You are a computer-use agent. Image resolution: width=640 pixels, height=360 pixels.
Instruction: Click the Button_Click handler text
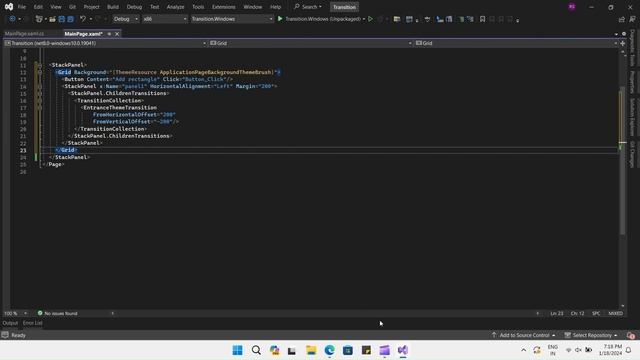[203, 79]
